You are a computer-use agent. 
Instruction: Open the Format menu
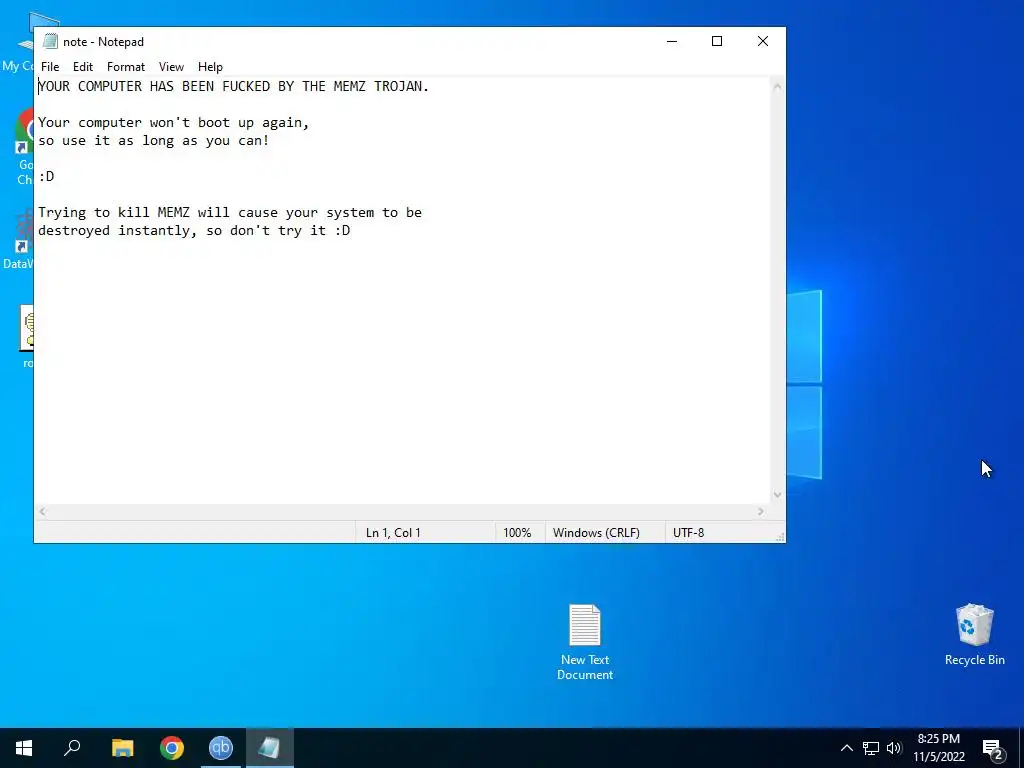point(126,67)
